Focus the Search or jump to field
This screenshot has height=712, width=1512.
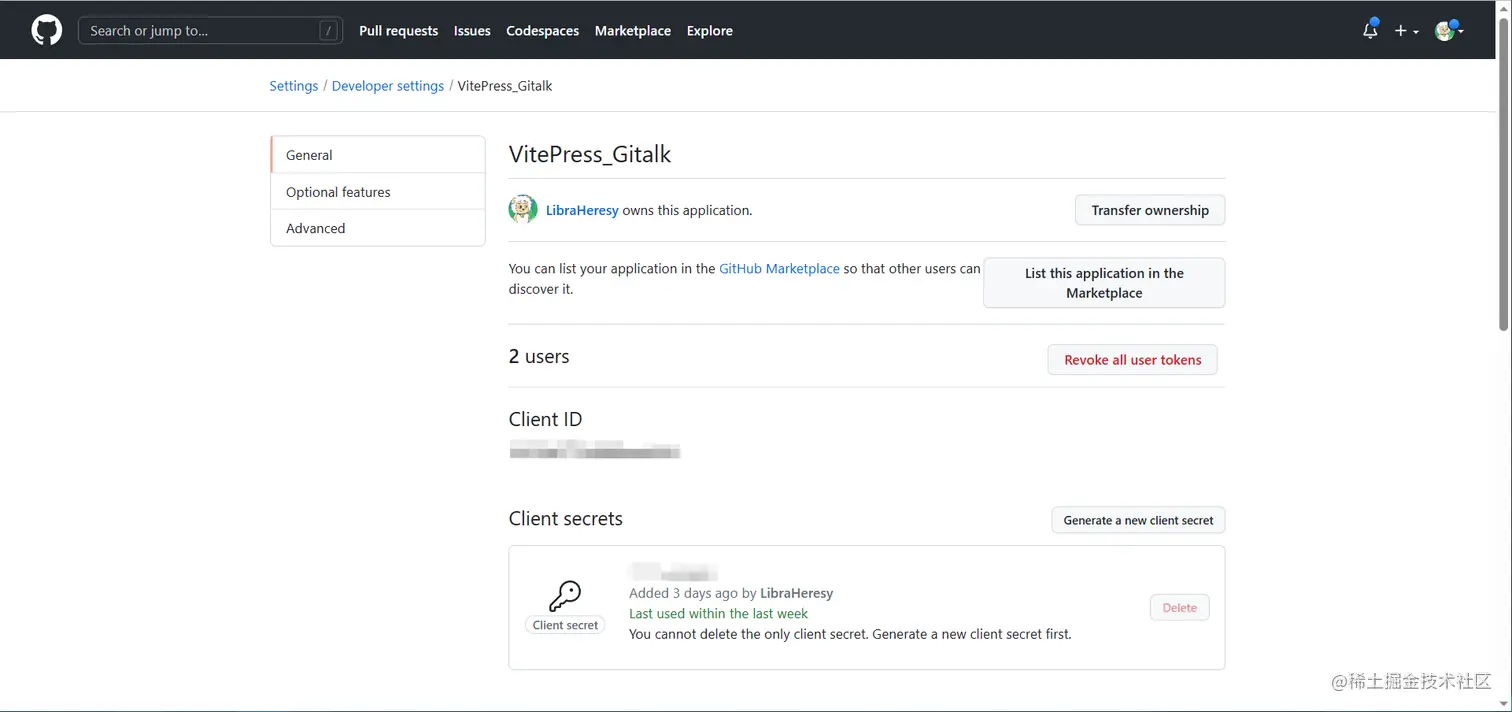point(210,30)
